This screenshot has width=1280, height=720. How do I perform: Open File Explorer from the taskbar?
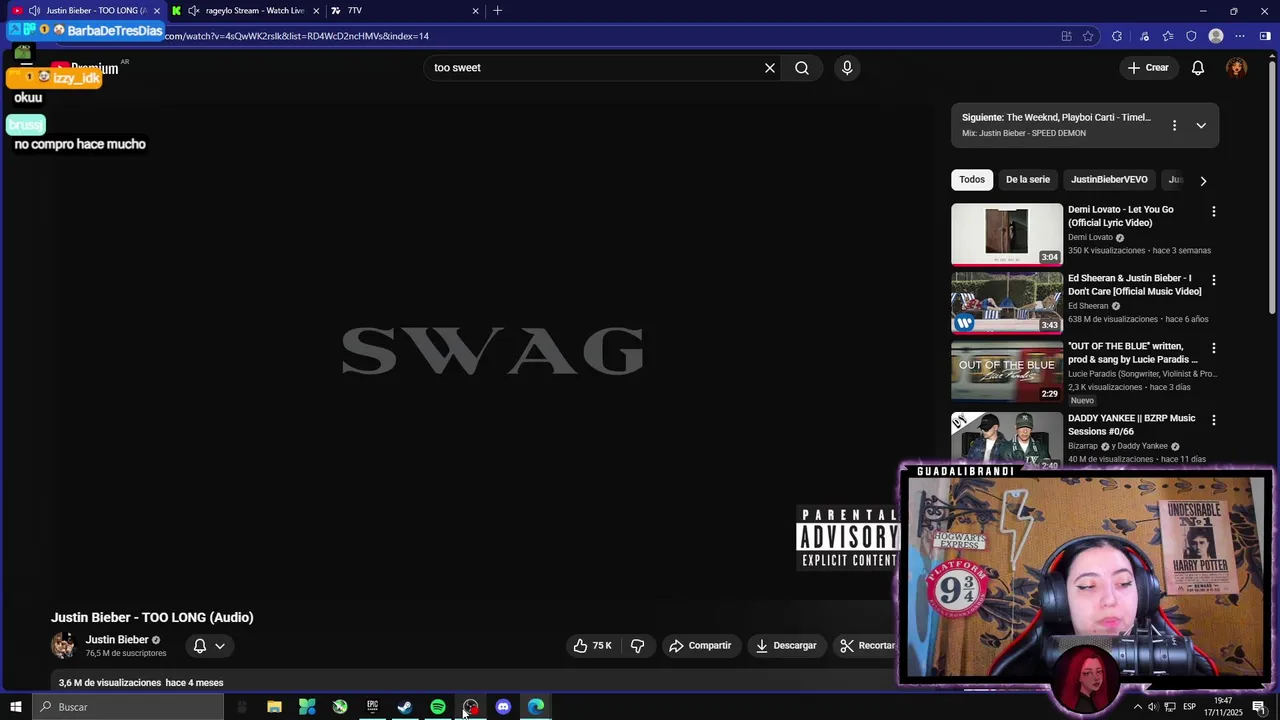pos(274,707)
